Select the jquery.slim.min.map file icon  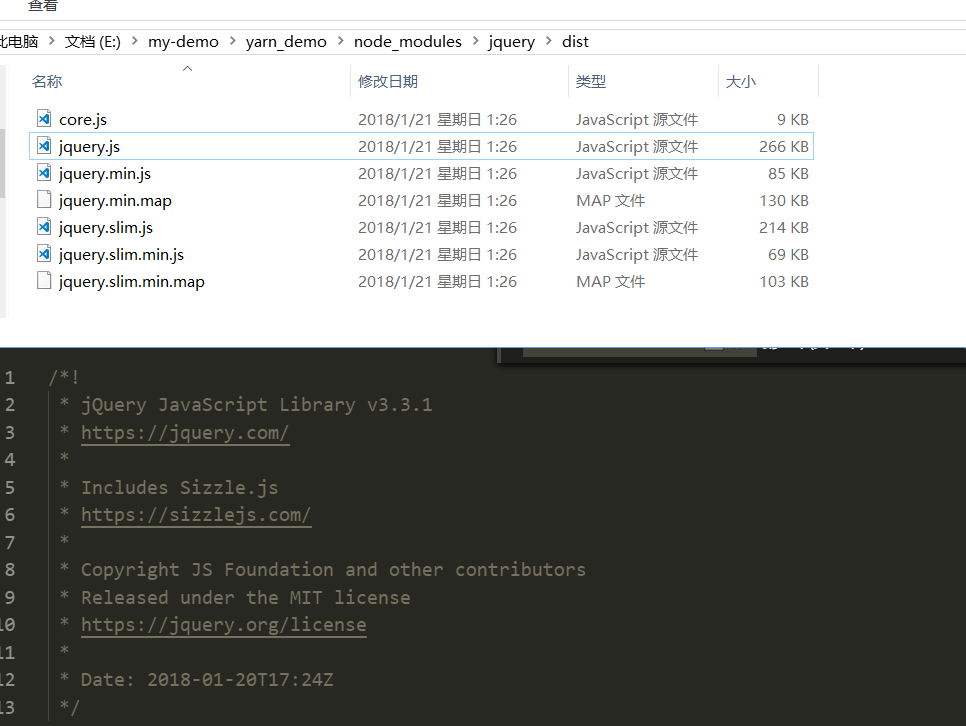(43, 281)
